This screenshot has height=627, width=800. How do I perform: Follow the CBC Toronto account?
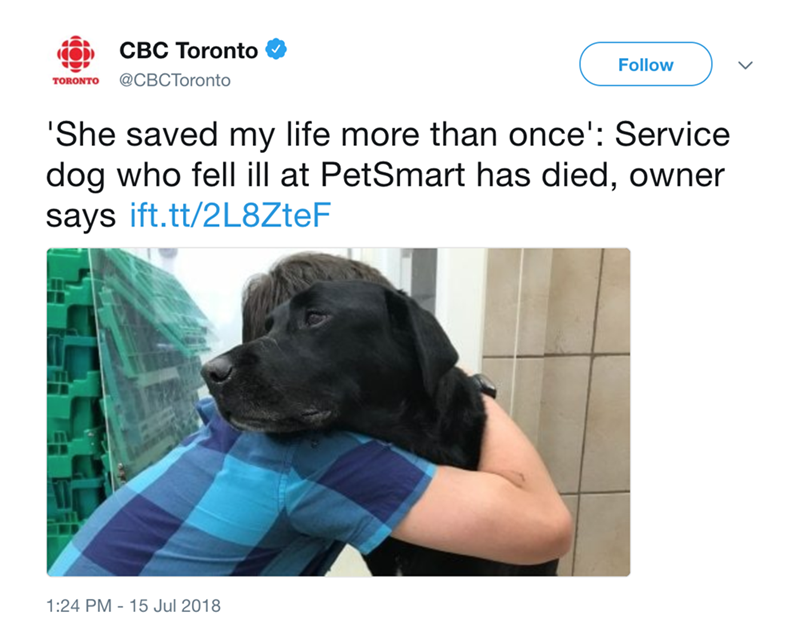(x=645, y=65)
